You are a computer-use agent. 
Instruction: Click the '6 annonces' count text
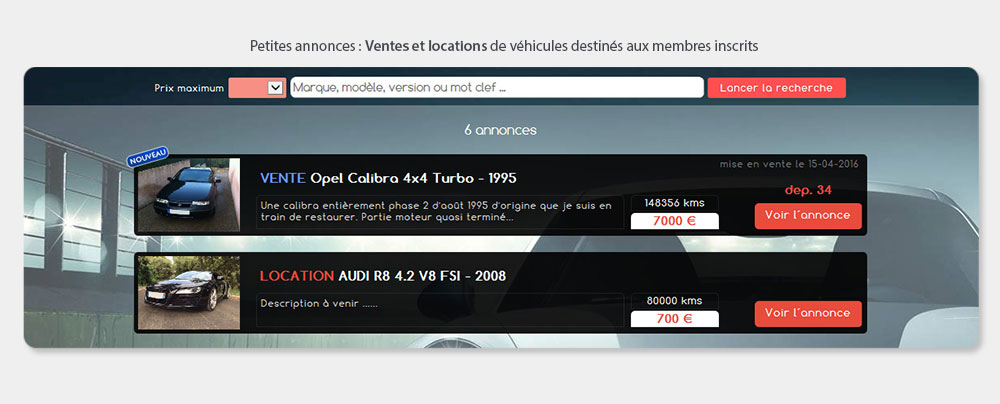point(501,130)
